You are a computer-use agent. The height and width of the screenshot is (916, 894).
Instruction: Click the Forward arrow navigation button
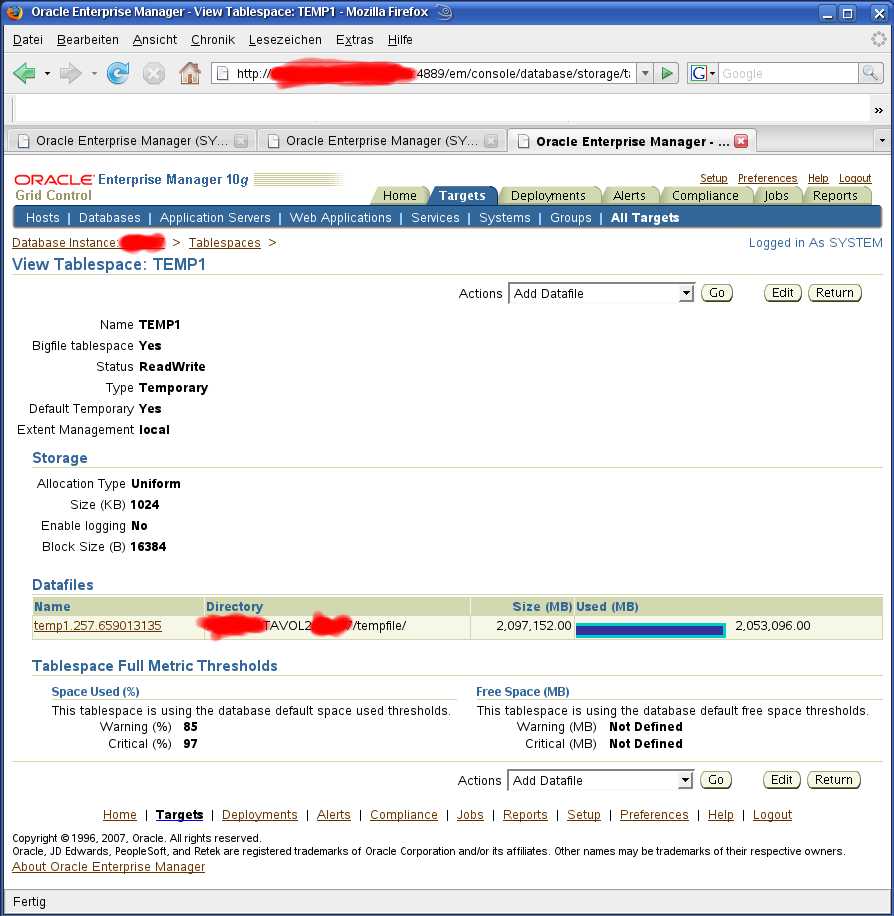(71, 74)
